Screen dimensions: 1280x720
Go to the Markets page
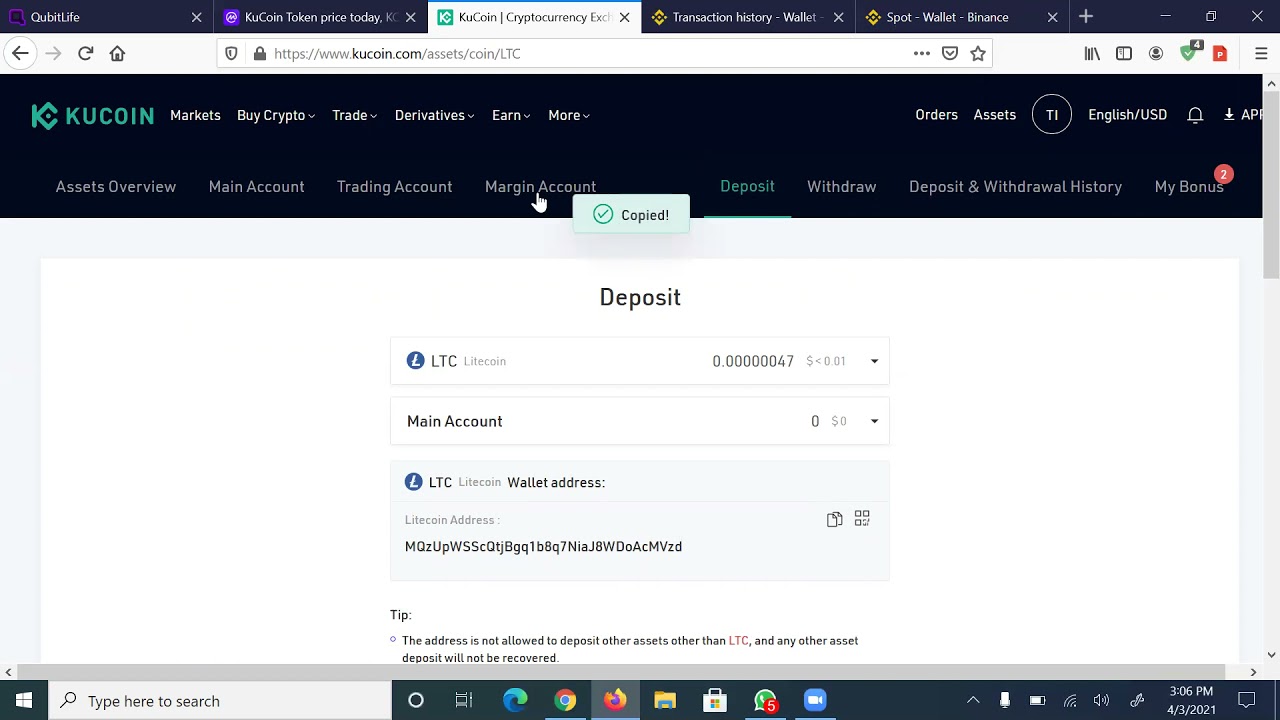(x=195, y=115)
